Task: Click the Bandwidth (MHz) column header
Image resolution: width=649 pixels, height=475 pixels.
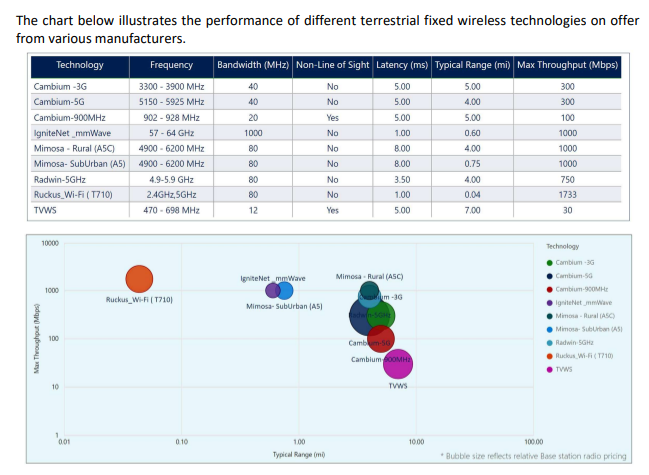Action: (253, 65)
